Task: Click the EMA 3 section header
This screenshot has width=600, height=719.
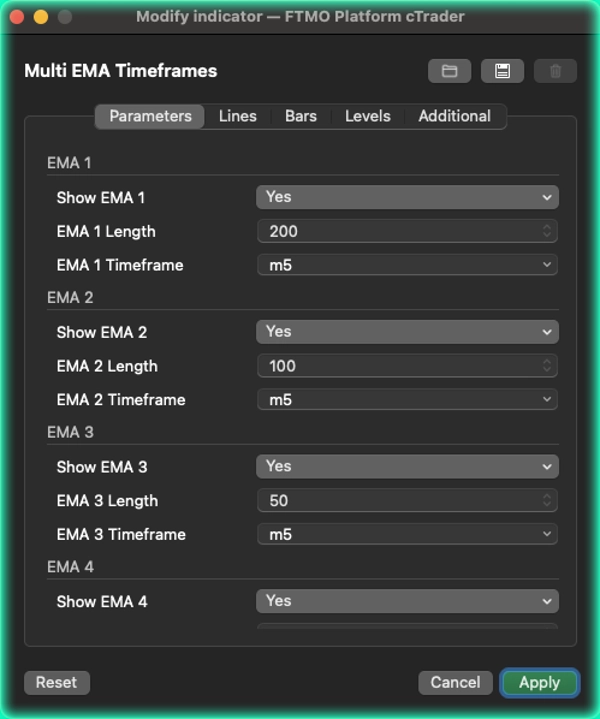Action: (70, 432)
